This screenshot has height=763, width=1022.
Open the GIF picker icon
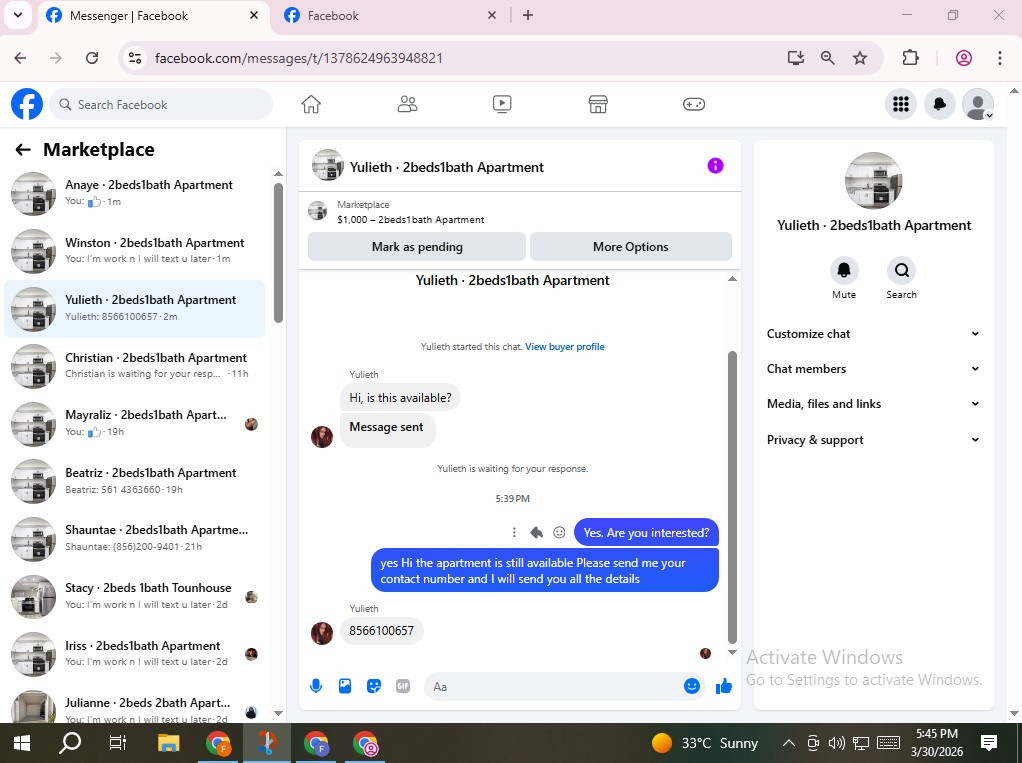click(x=403, y=686)
